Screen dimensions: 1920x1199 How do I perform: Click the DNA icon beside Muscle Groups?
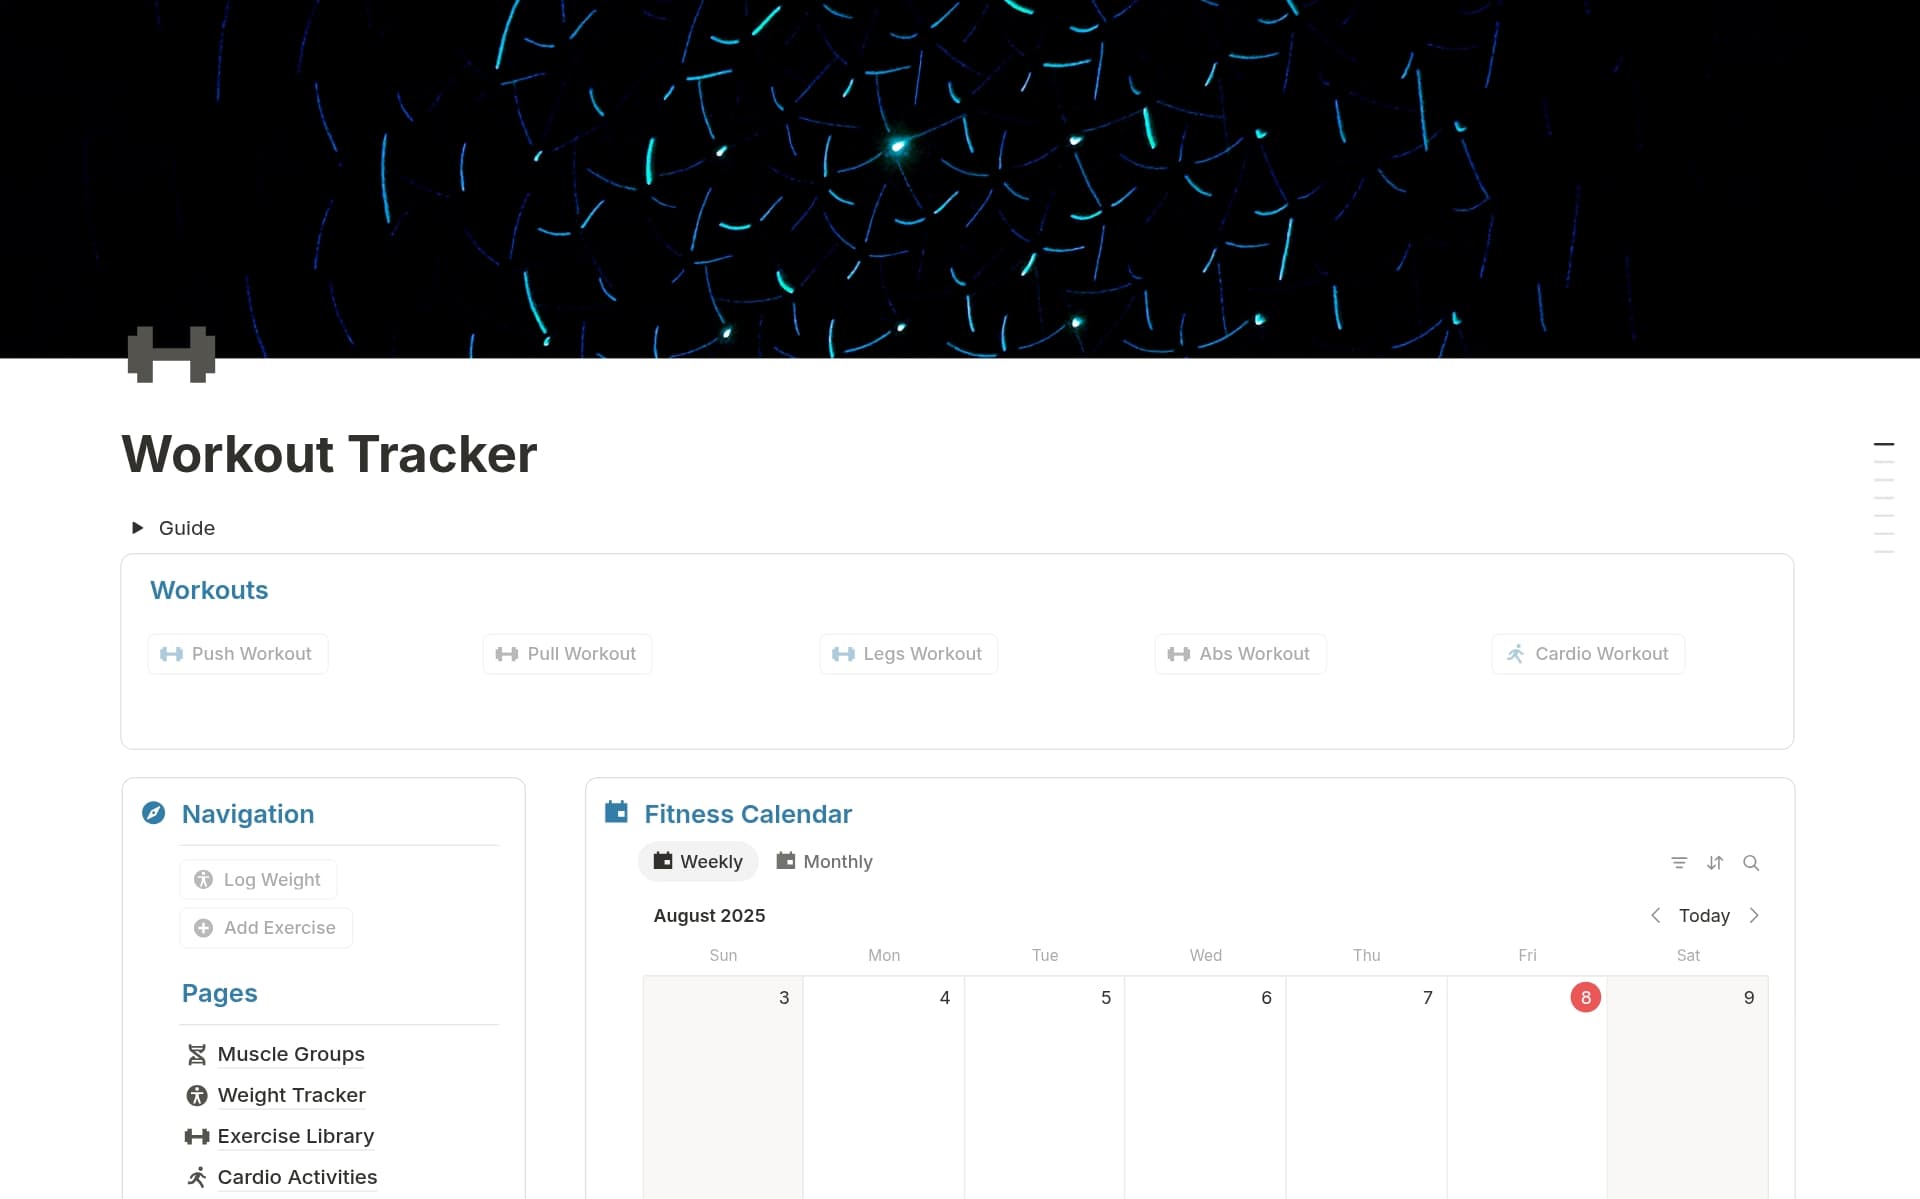pos(198,1054)
